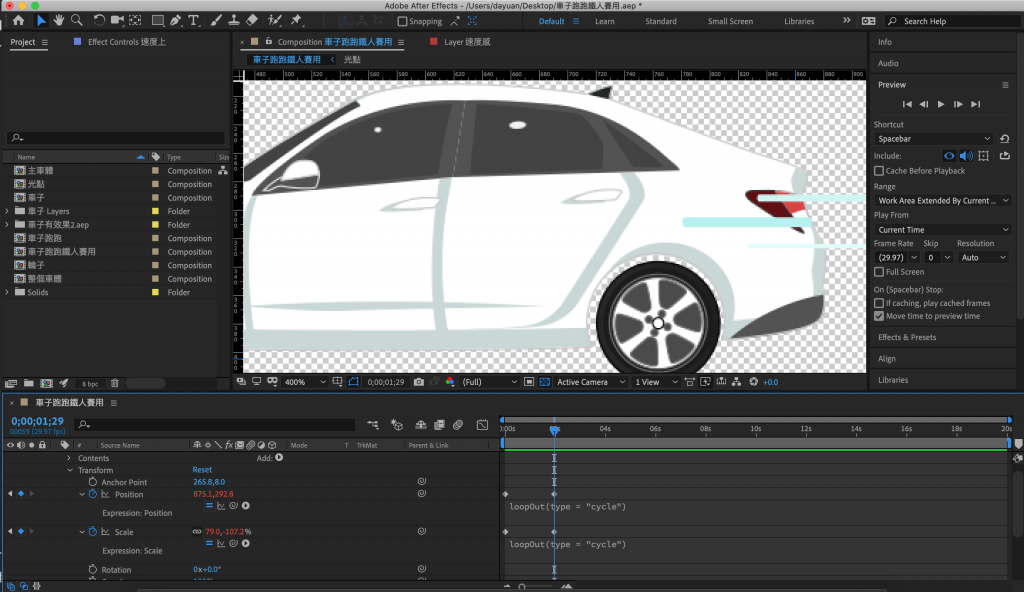Switch to the Learn workspace

(x=605, y=21)
